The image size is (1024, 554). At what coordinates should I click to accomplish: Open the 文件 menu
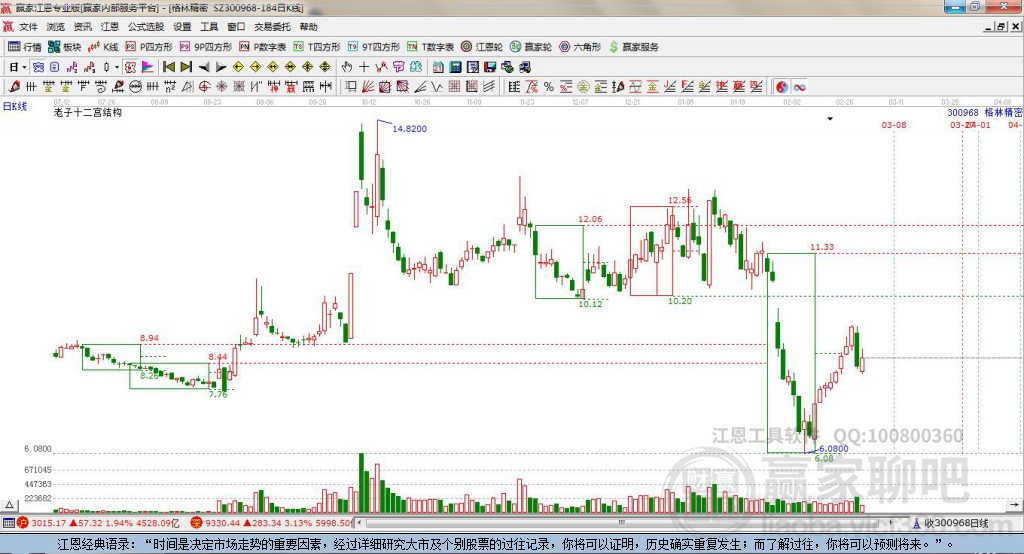coord(28,27)
